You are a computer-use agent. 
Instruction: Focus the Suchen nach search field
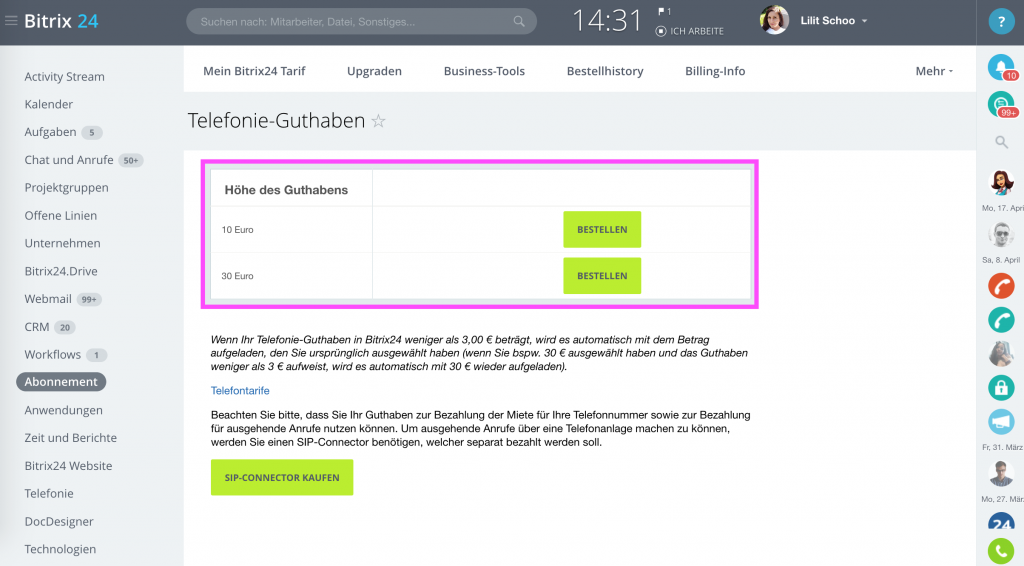click(361, 22)
